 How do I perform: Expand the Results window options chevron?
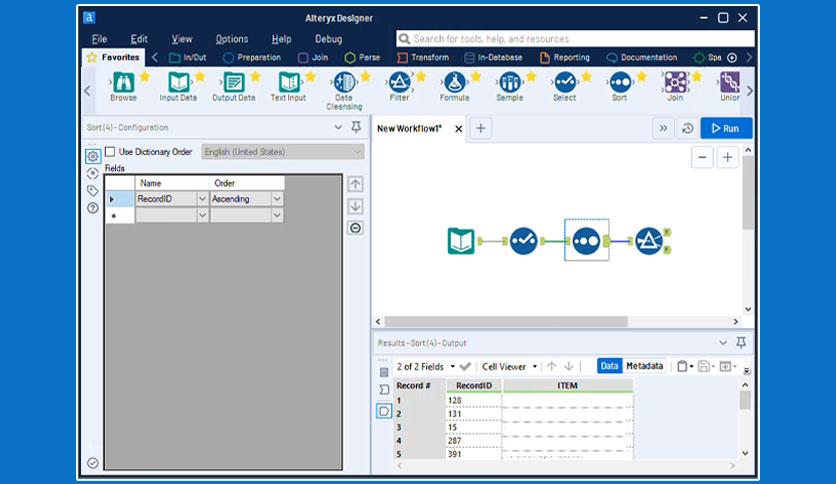tap(723, 343)
